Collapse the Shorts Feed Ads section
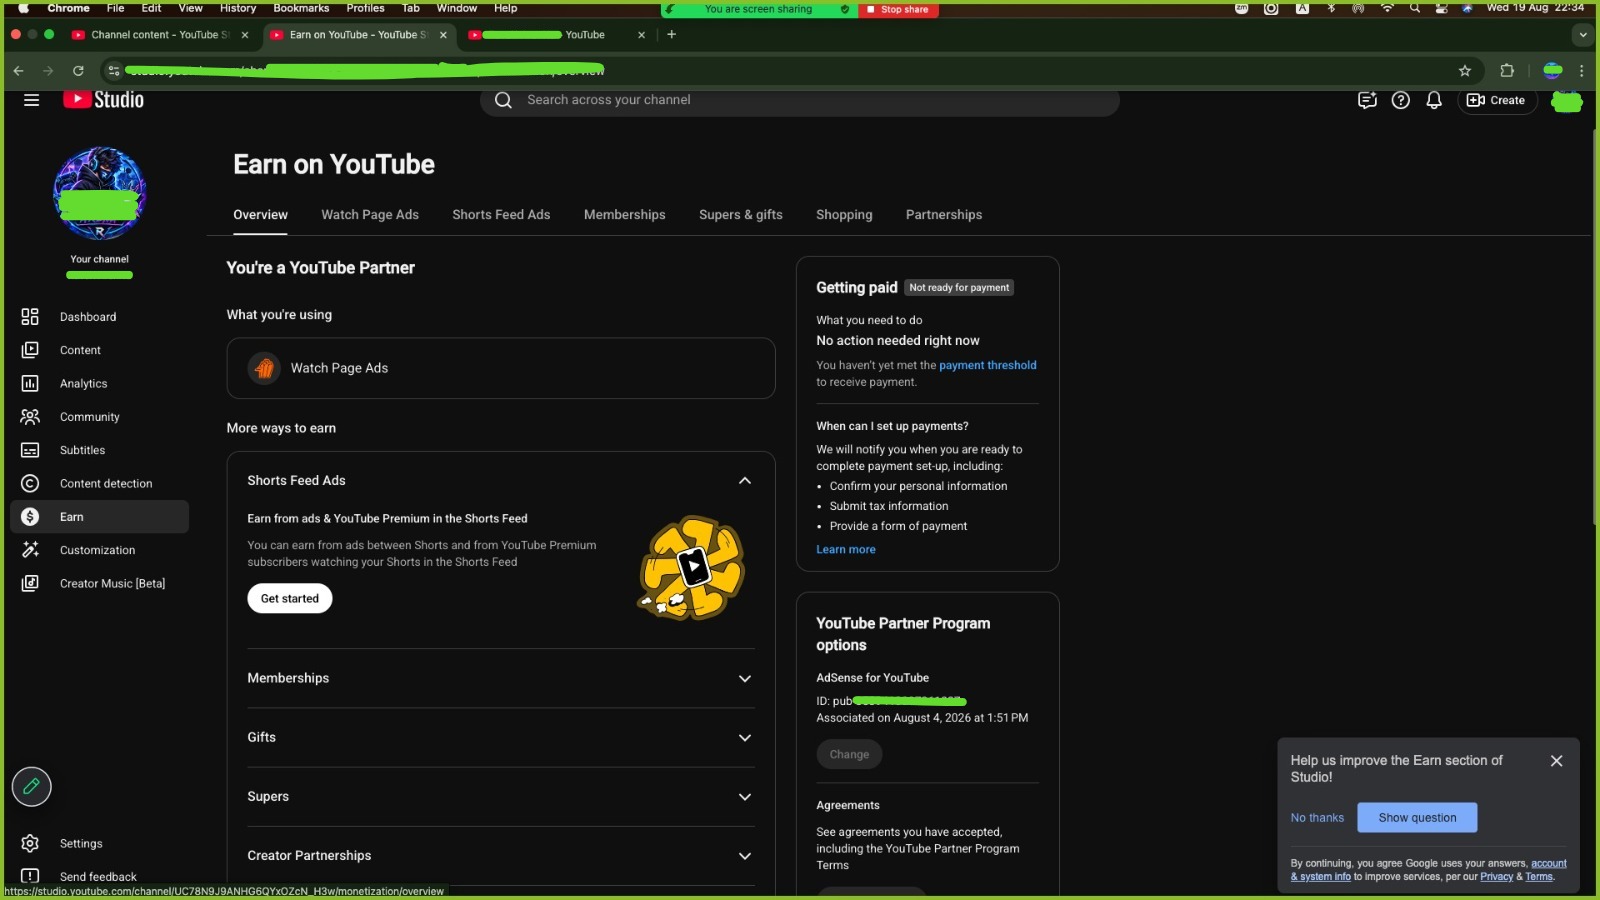 click(x=745, y=481)
